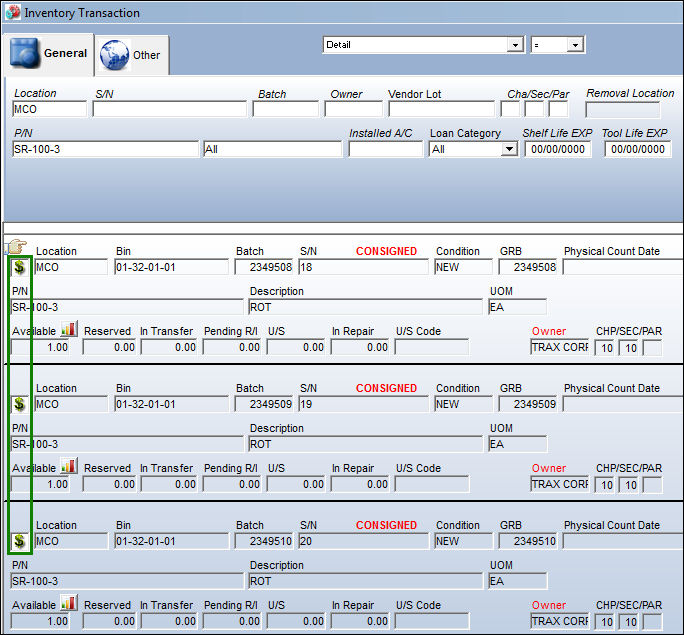Select S/N field showing 18
This screenshot has height=635, width=684.
coord(363,267)
